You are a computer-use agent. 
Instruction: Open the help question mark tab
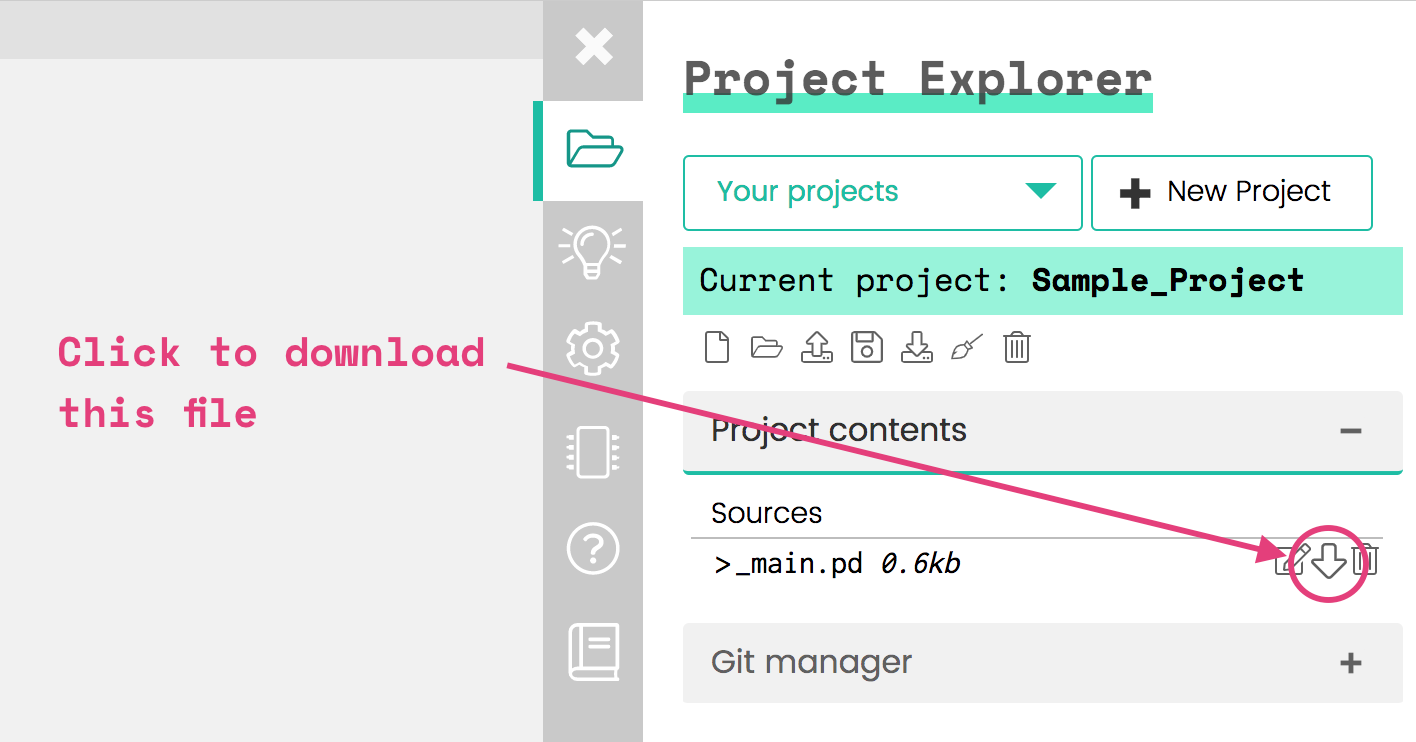[x=593, y=549]
